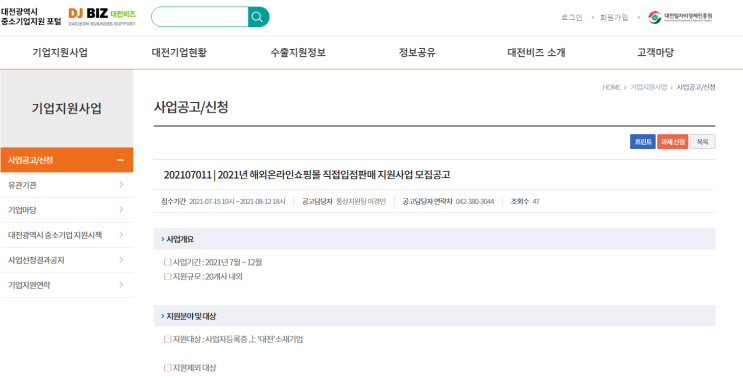Click the magnifier search icon button
This screenshot has width=743, height=378.
258,17
